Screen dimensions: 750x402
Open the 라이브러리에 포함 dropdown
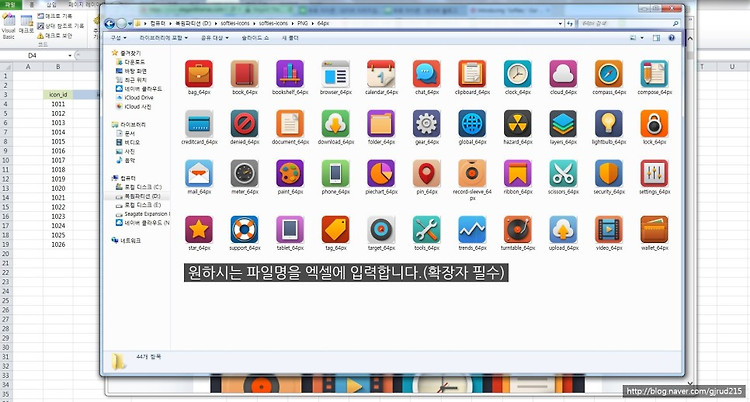(x=164, y=38)
